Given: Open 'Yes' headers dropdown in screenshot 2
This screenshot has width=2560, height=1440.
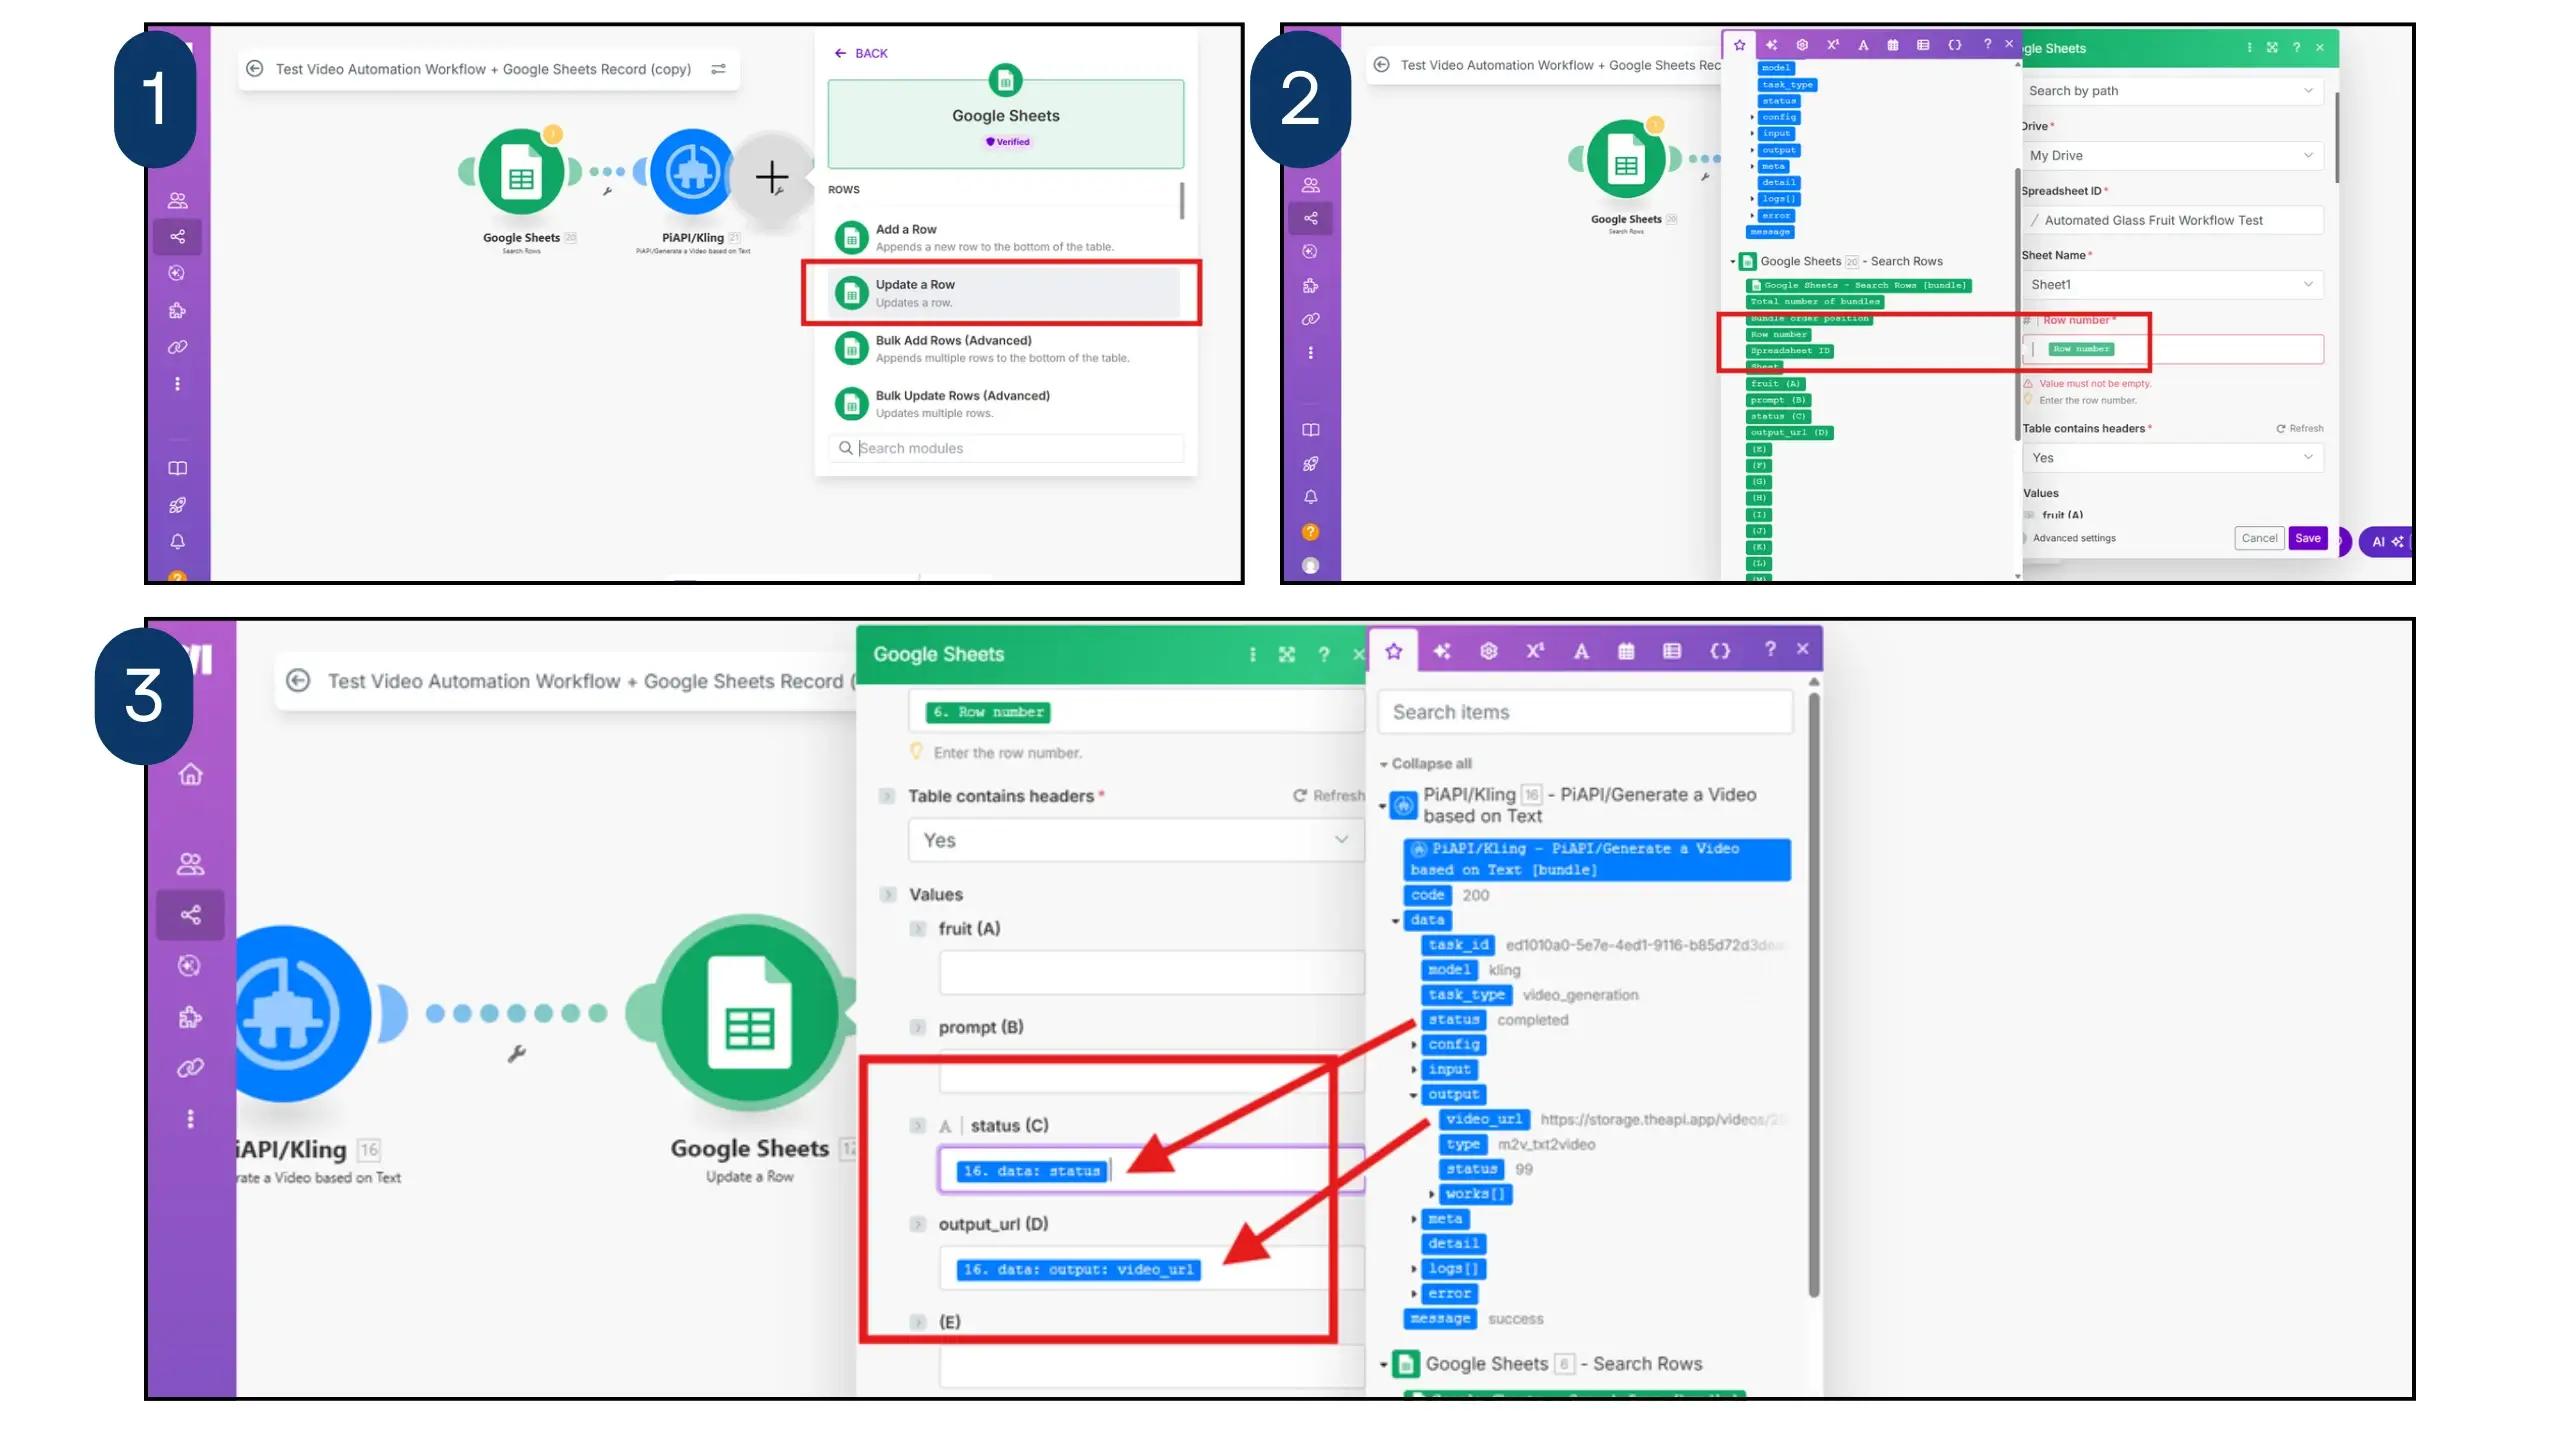Looking at the screenshot, I should point(2170,458).
